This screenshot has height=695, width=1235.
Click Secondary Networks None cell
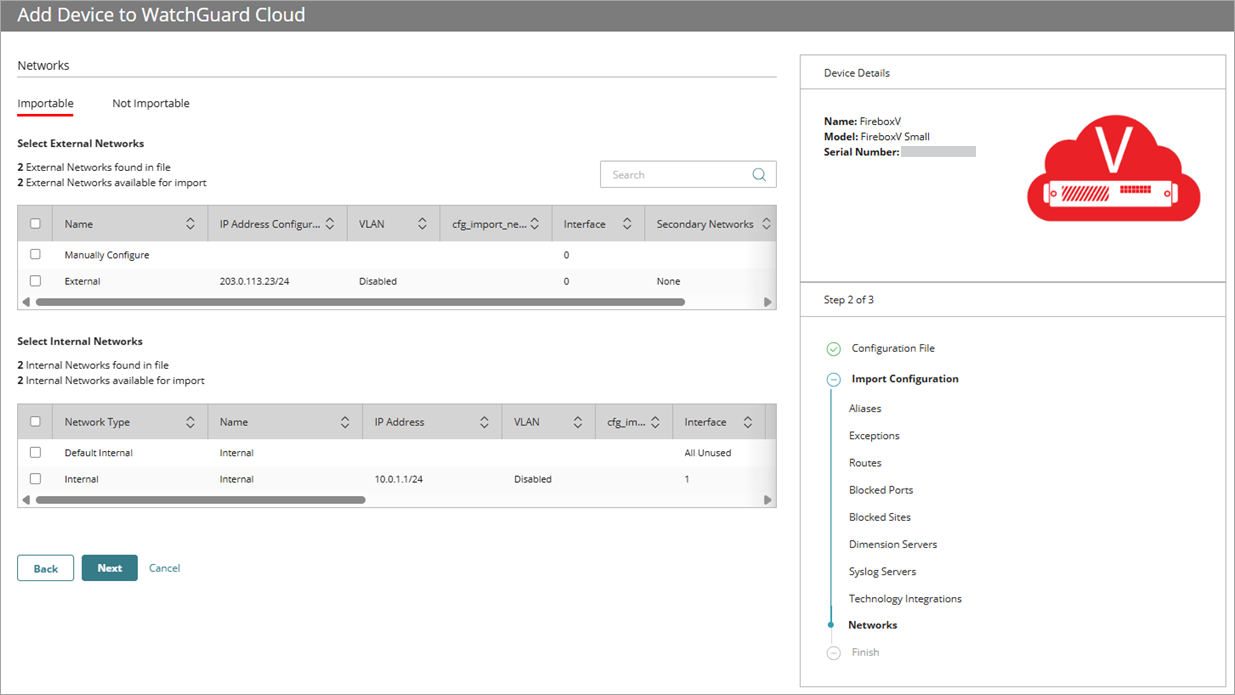point(669,282)
